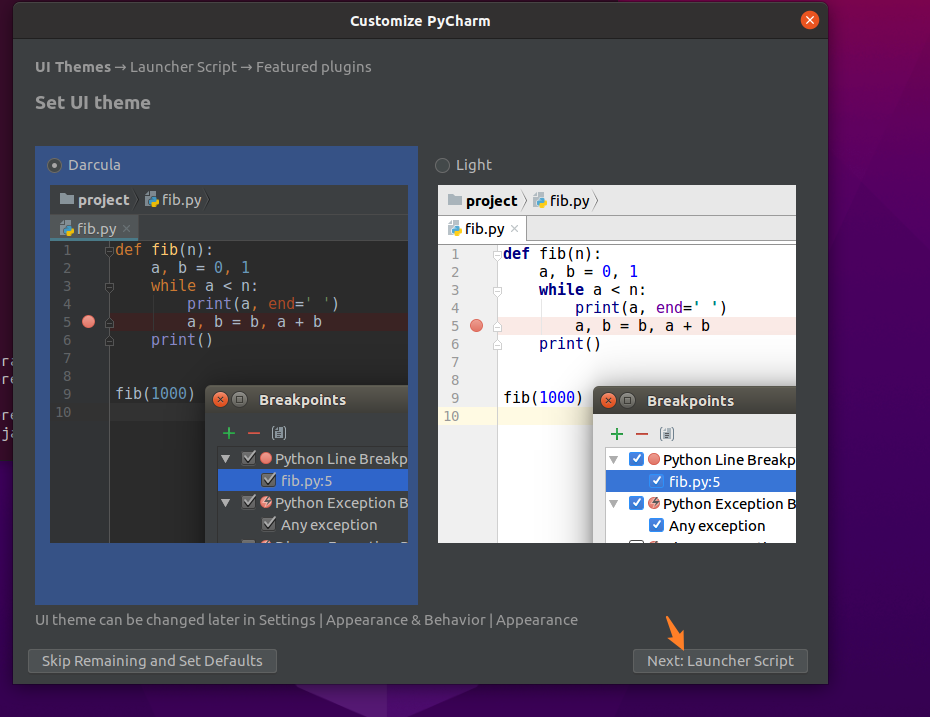The width and height of the screenshot is (930, 717).
Task: Toggle Any exception checkbox in Darcula preview
Action: 269,524
